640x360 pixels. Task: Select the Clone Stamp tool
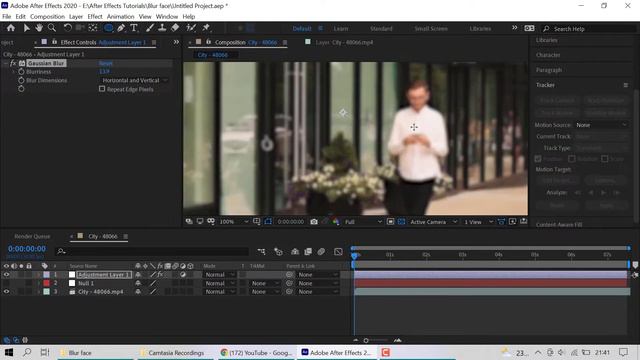(x=162, y=28)
